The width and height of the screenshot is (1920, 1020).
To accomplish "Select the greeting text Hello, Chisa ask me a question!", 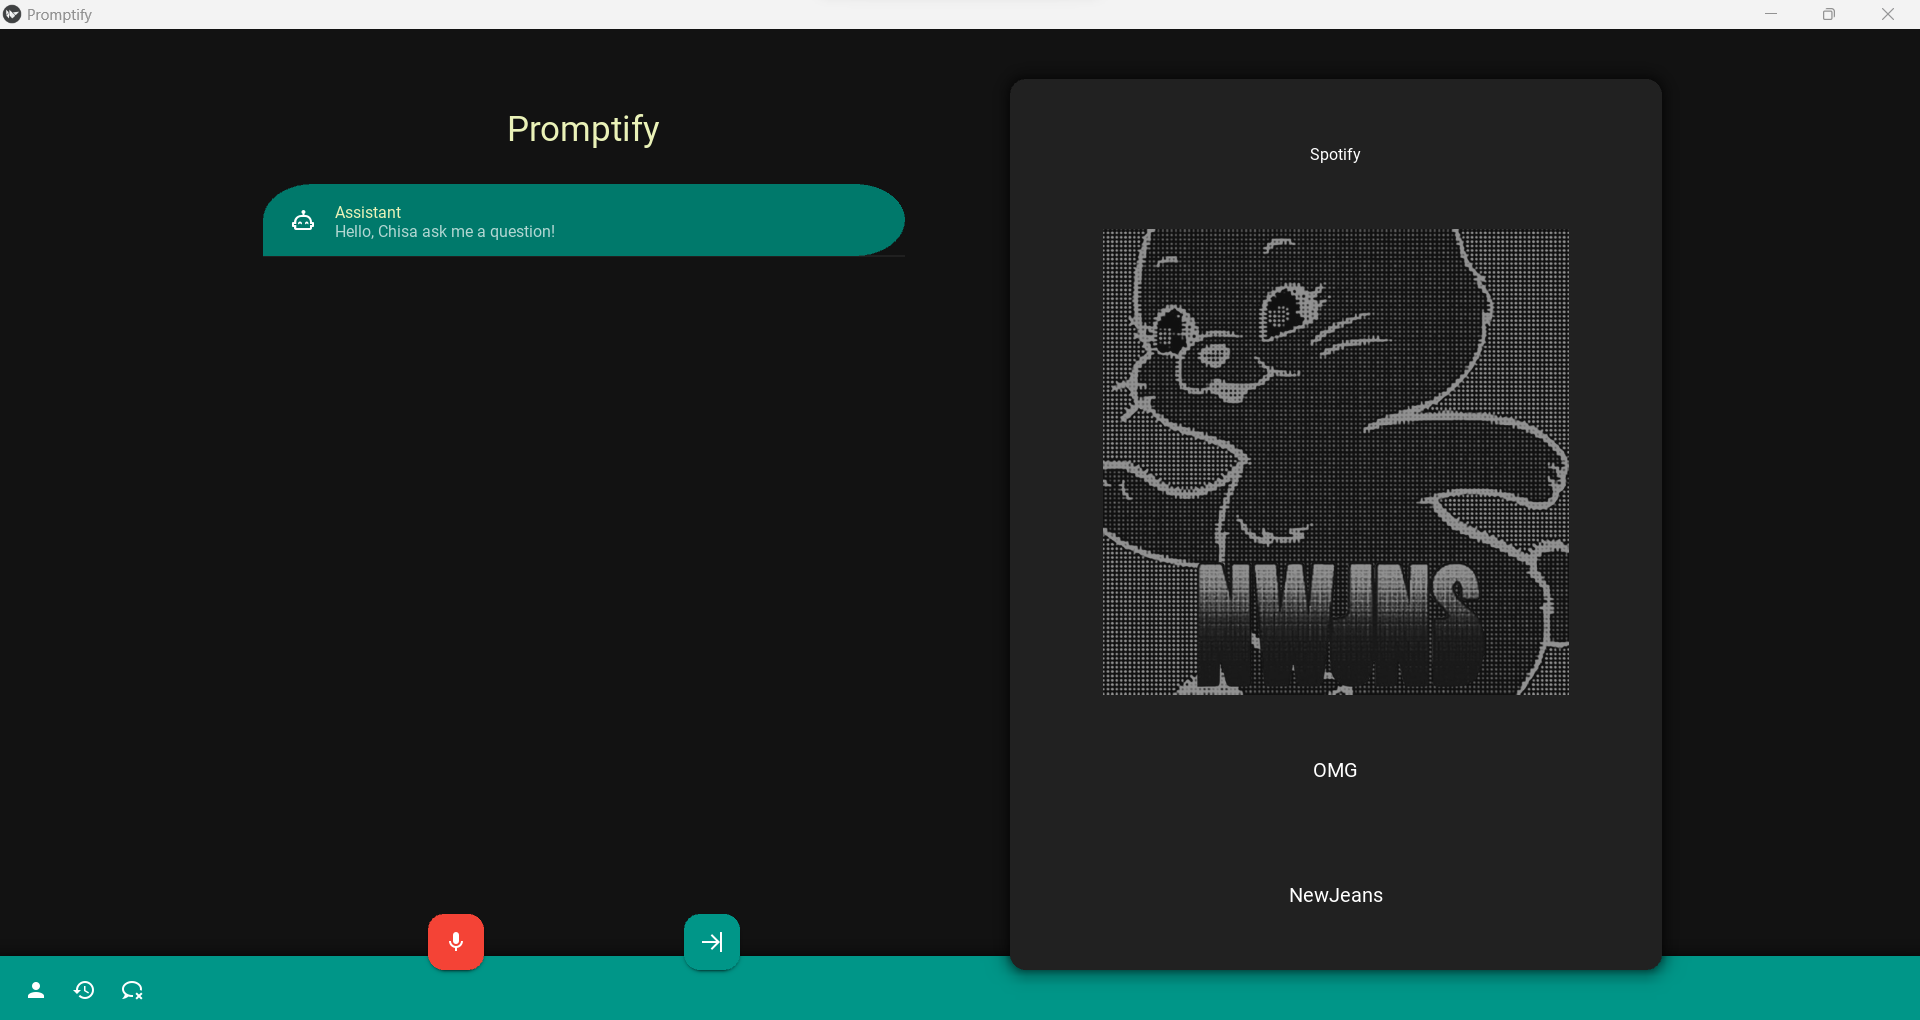I will (445, 231).
